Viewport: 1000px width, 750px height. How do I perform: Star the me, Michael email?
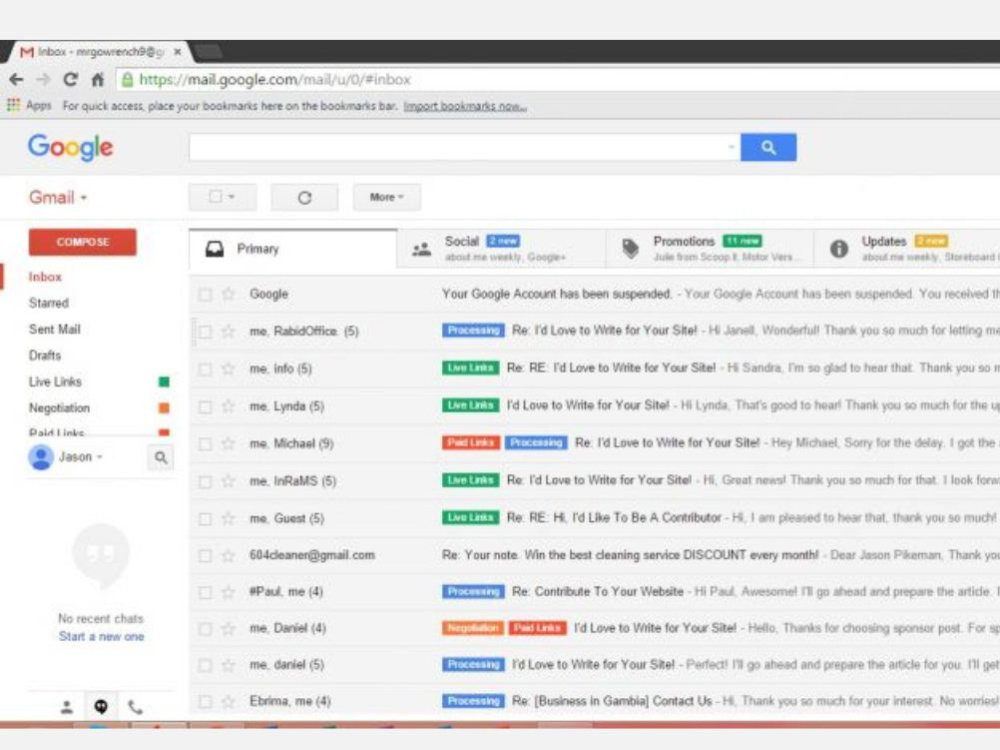coord(228,443)
